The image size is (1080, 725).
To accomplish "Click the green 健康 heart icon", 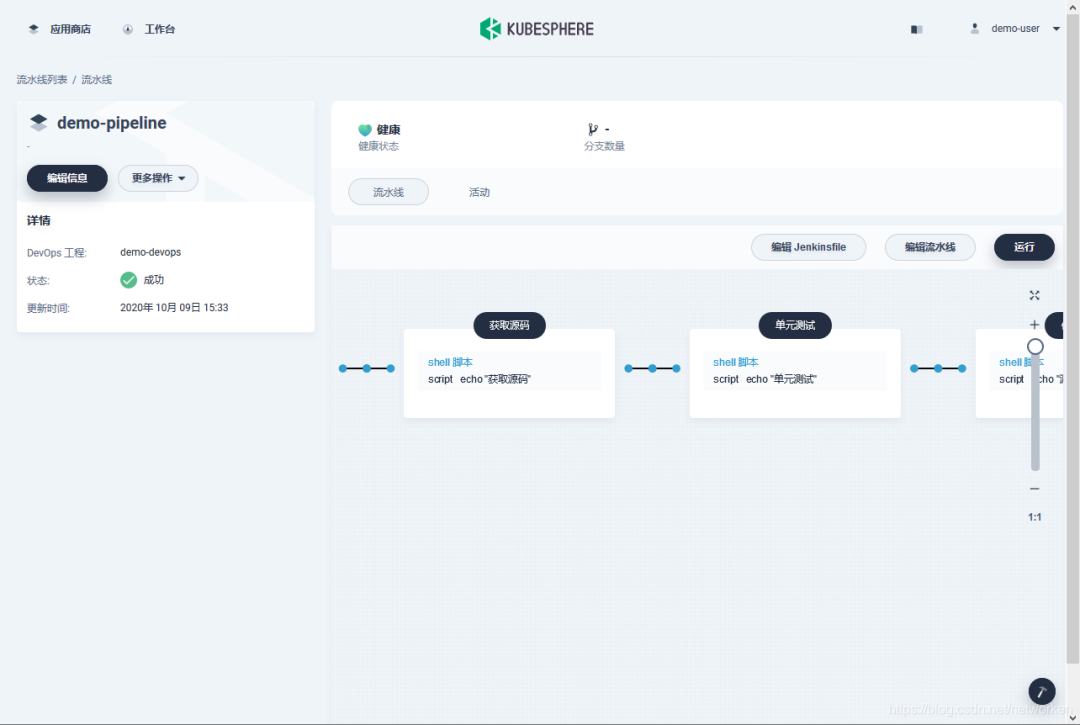I will tap(364, 129).
